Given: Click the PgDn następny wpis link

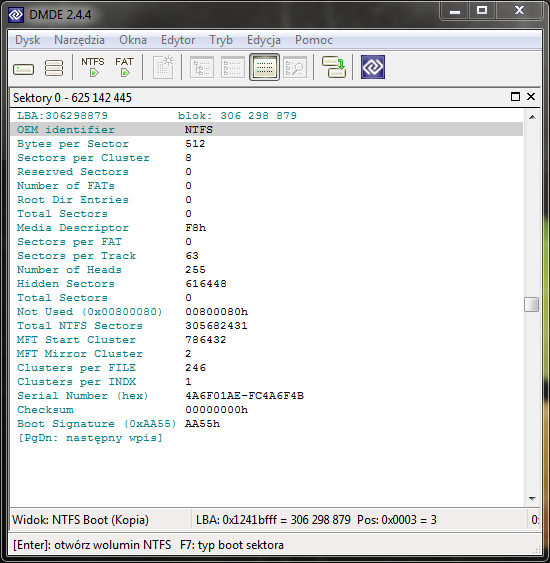Looking at the screenshot, I should [x=90, y=438].
